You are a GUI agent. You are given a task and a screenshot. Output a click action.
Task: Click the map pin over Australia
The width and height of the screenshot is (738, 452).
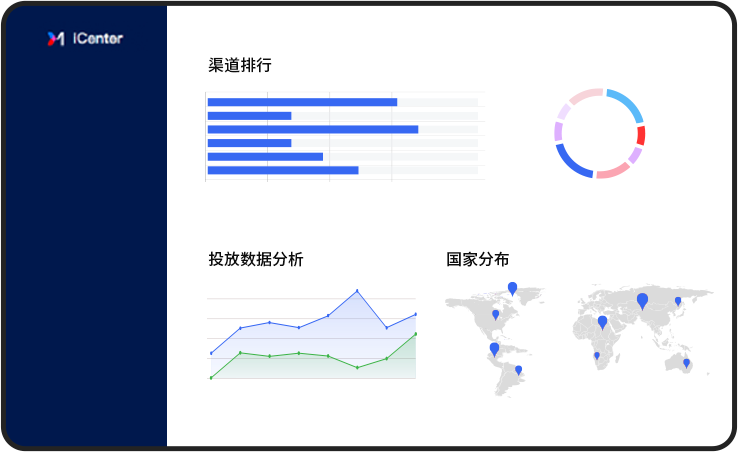tap(686, 363)
